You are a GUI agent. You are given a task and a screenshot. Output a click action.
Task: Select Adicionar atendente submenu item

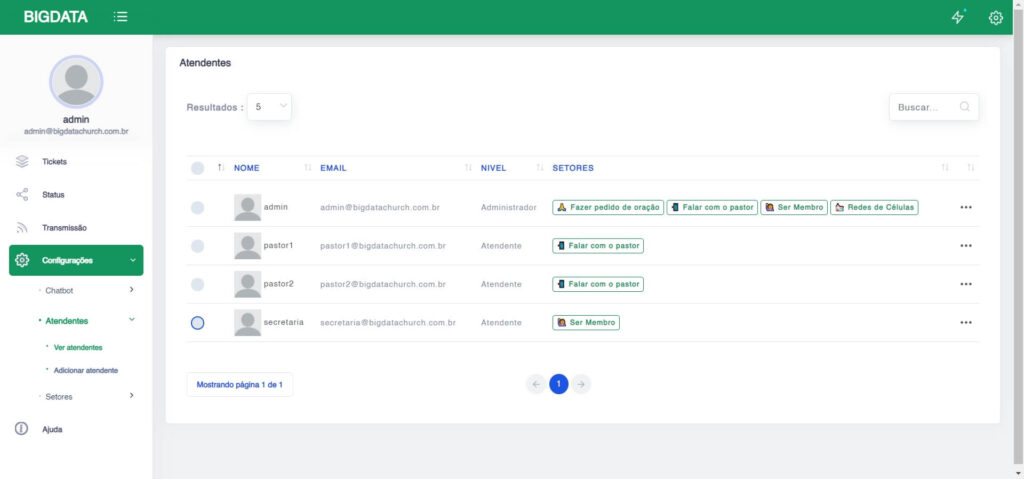click(86, 370)
